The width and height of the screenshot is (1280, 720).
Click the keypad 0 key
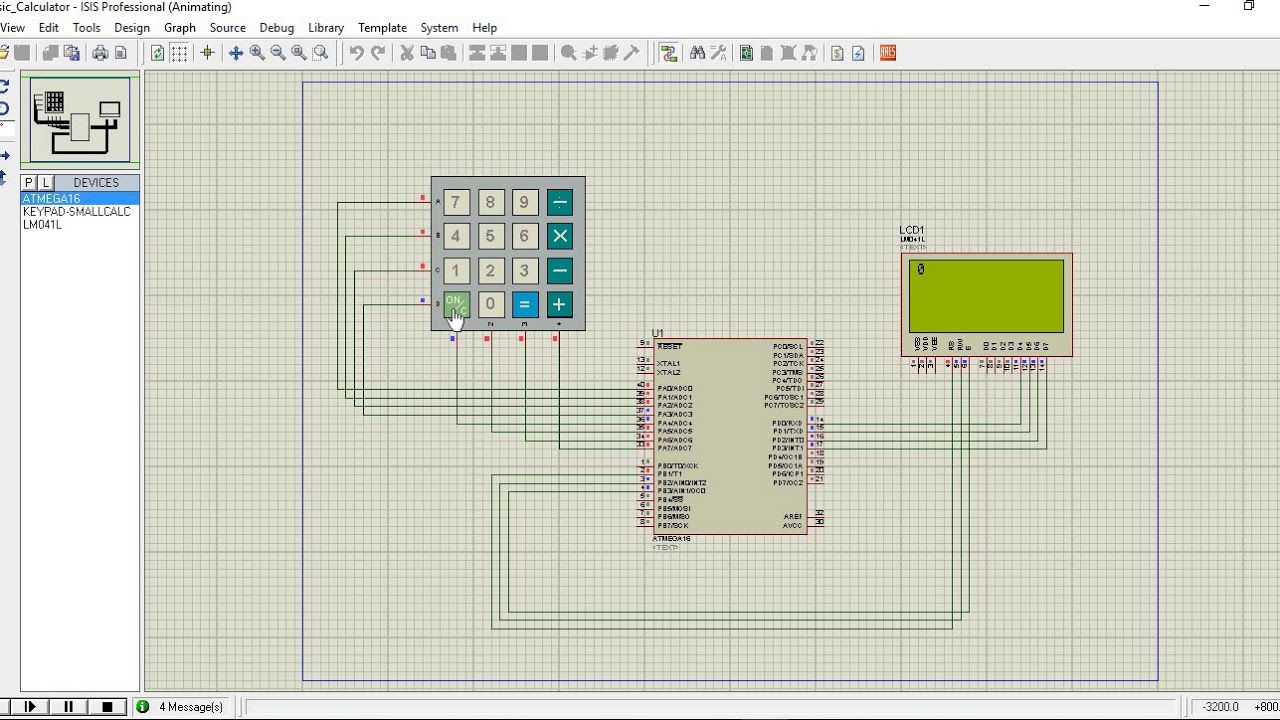490,305
